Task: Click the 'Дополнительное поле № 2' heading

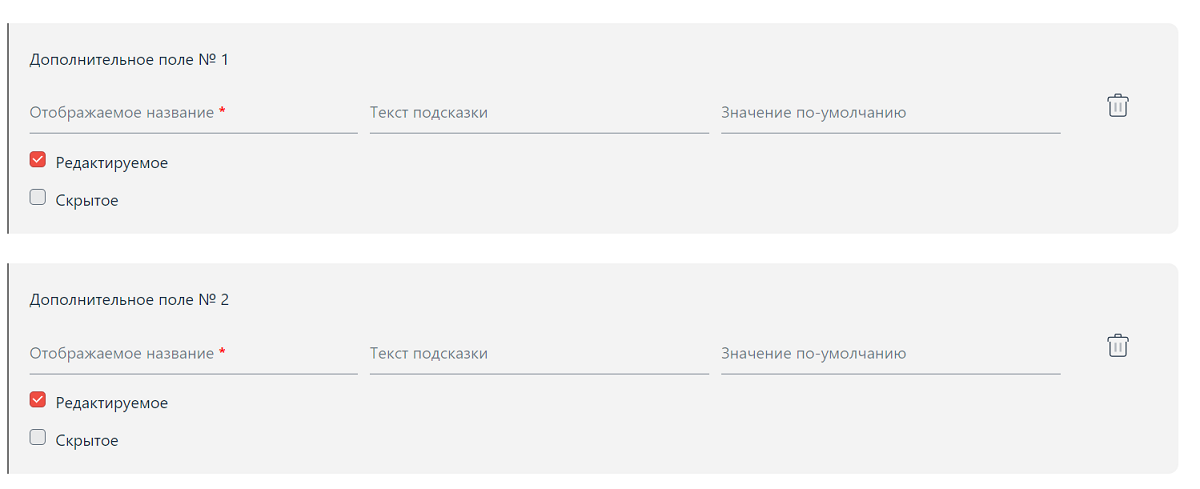Action: [x=129, y=300]
